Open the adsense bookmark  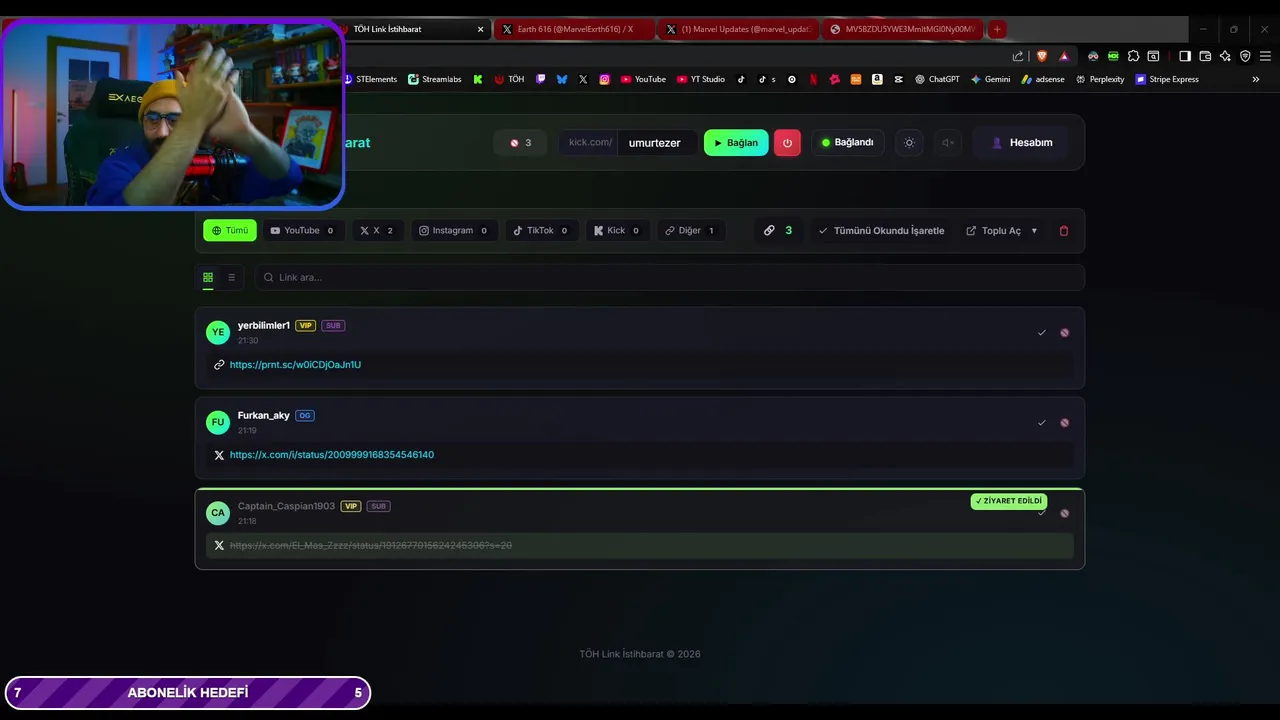(1043, 79)
